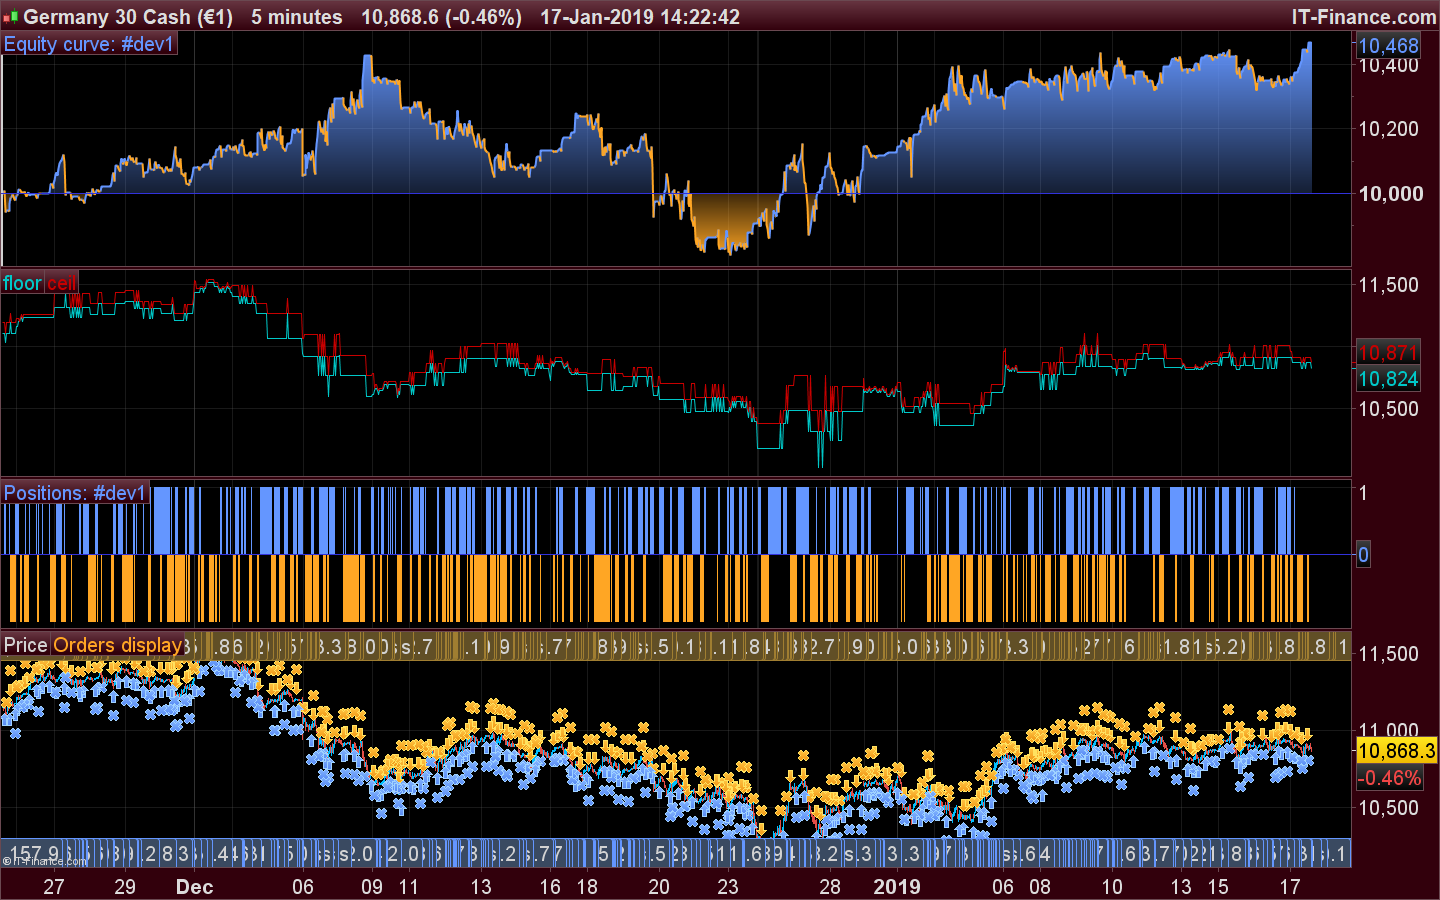Screen dimensions: 1440x900
Task: Select the 18 date on the time axis
Action: click(587, 887)
